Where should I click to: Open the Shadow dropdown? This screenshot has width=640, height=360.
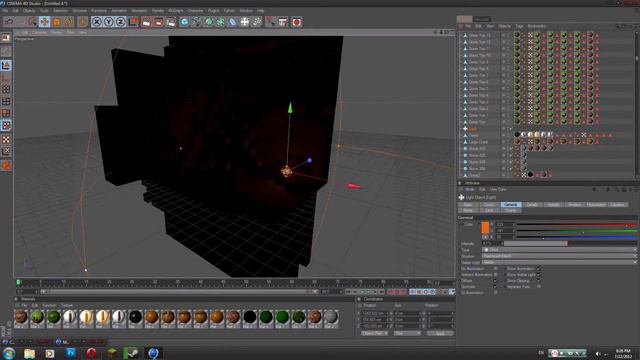click(559, 256)
